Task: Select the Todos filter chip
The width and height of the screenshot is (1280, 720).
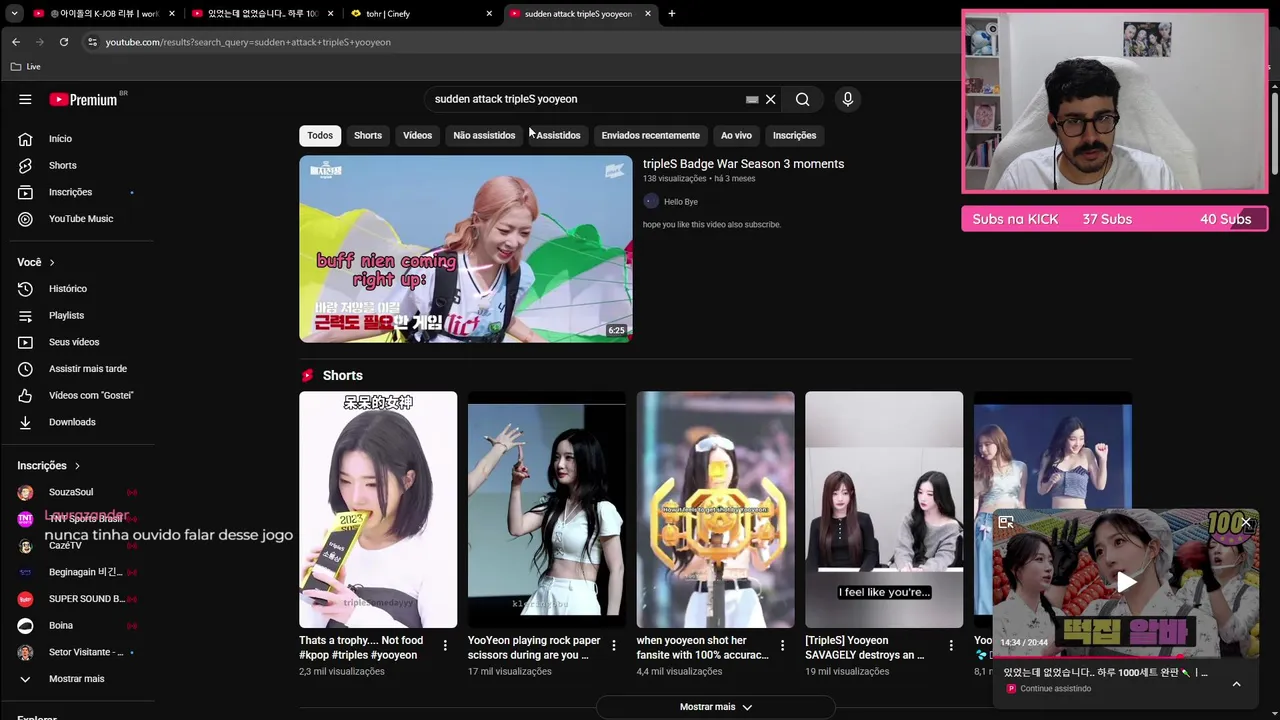Action: [x=320, y=135]
